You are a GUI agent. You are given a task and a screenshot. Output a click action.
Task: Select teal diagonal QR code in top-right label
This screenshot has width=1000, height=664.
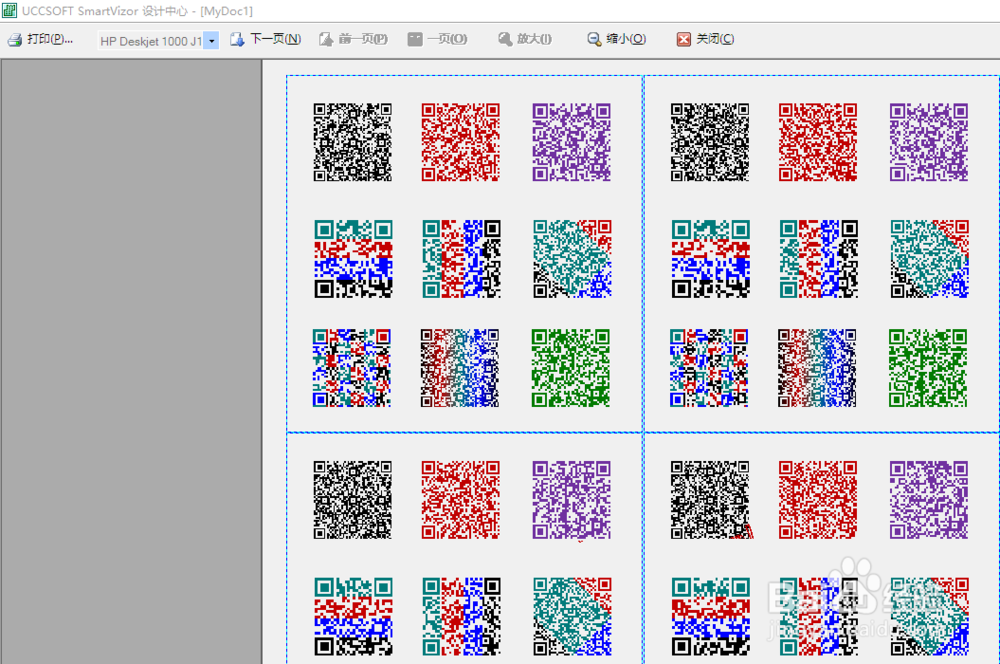click(929, 259)
